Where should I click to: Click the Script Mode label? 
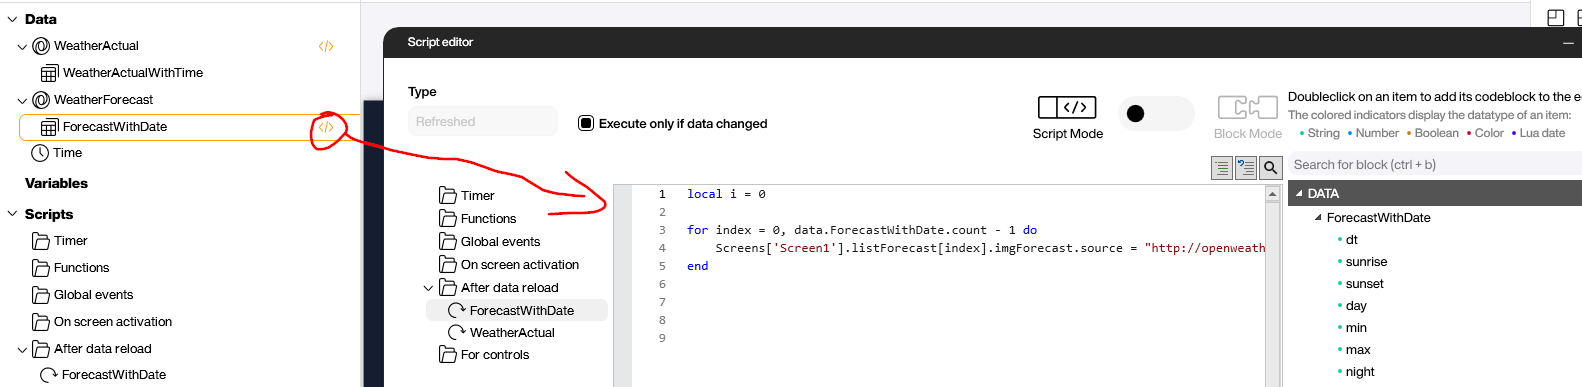tap(1068, 134)
